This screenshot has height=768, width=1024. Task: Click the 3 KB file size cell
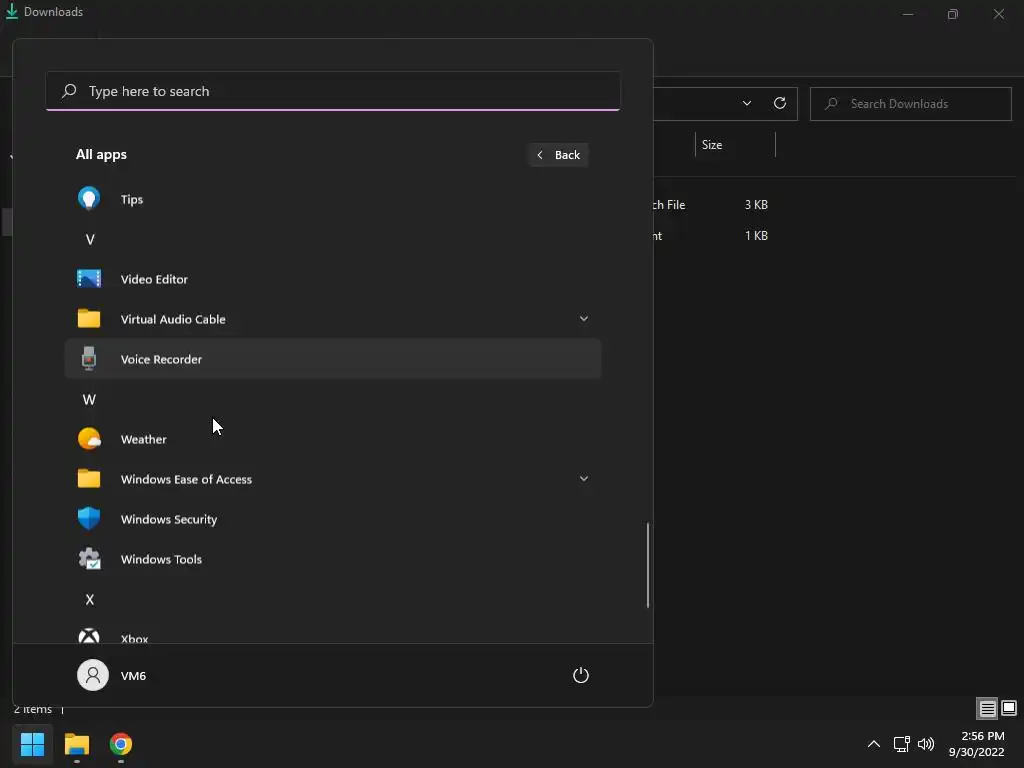[x=756, y=204]
